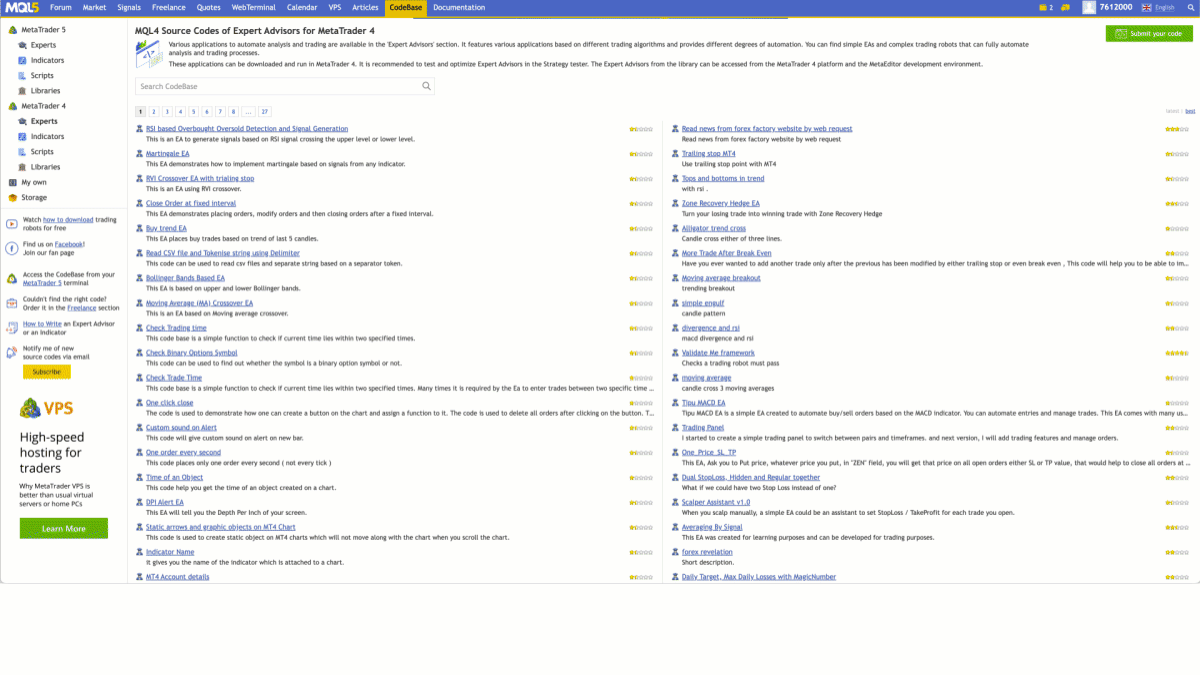Screen dimensions: 1200x675
Task: Click the EA icon beside Trading Panel
Action: click(675, 428)
